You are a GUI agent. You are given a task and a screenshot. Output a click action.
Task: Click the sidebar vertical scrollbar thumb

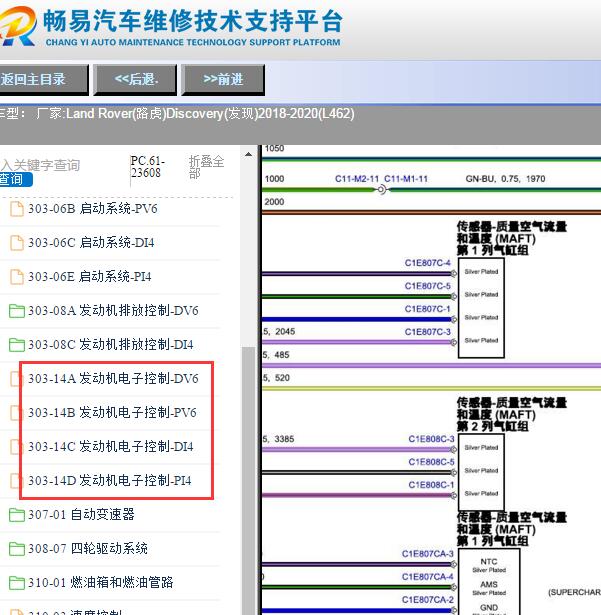248,479
